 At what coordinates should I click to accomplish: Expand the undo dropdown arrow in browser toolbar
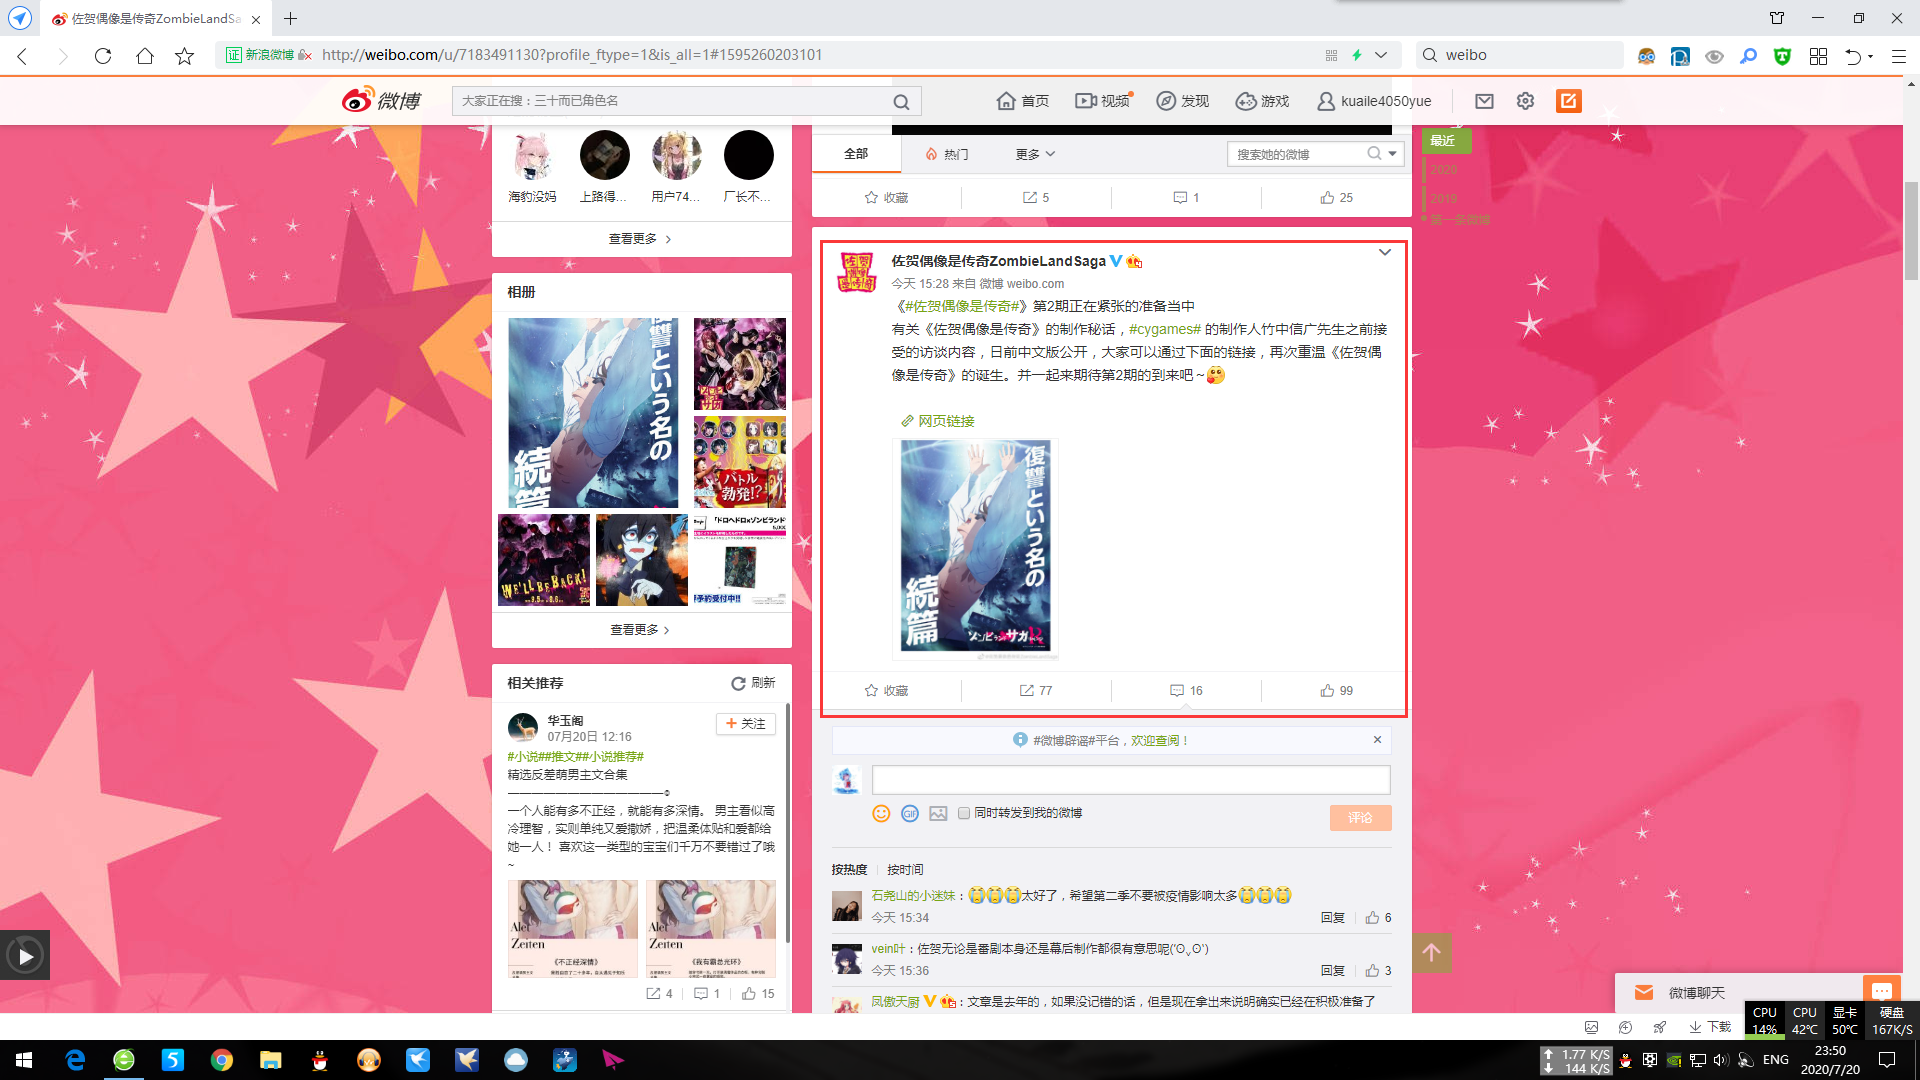point(1870,56)
